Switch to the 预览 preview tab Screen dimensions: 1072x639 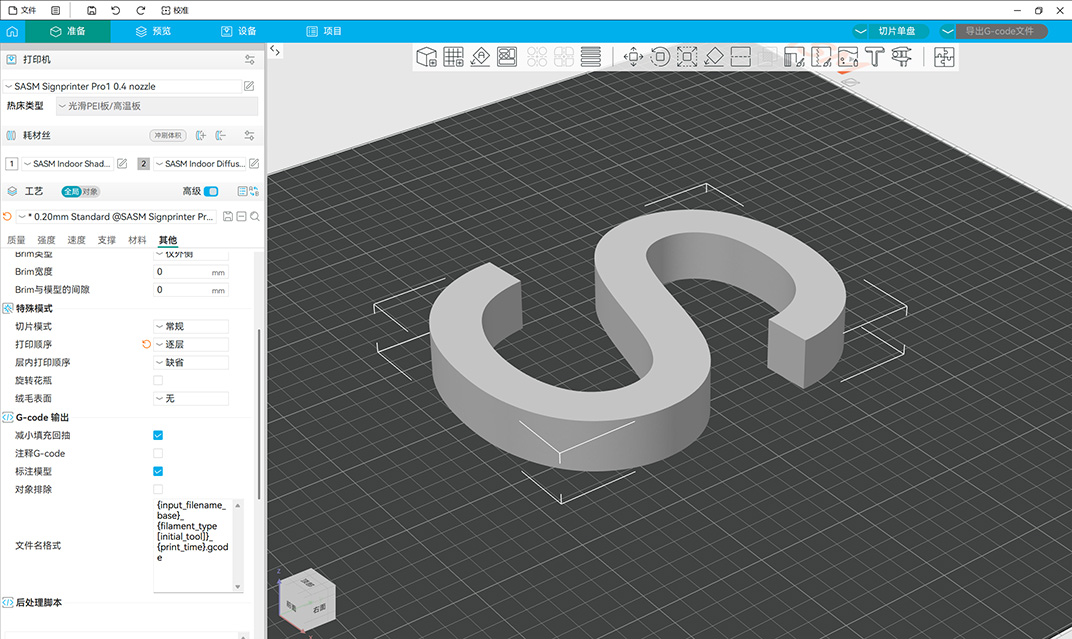pyautogui.click(x=154, y=31)
